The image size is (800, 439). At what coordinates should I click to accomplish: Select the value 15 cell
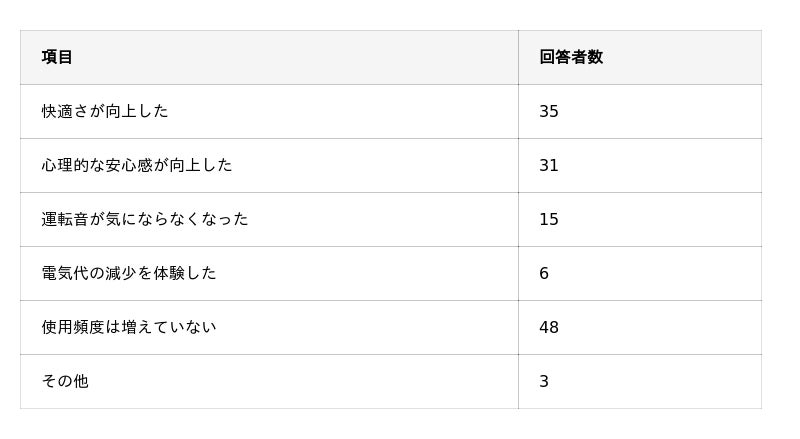pyautogui.click(x=549, y=219)
